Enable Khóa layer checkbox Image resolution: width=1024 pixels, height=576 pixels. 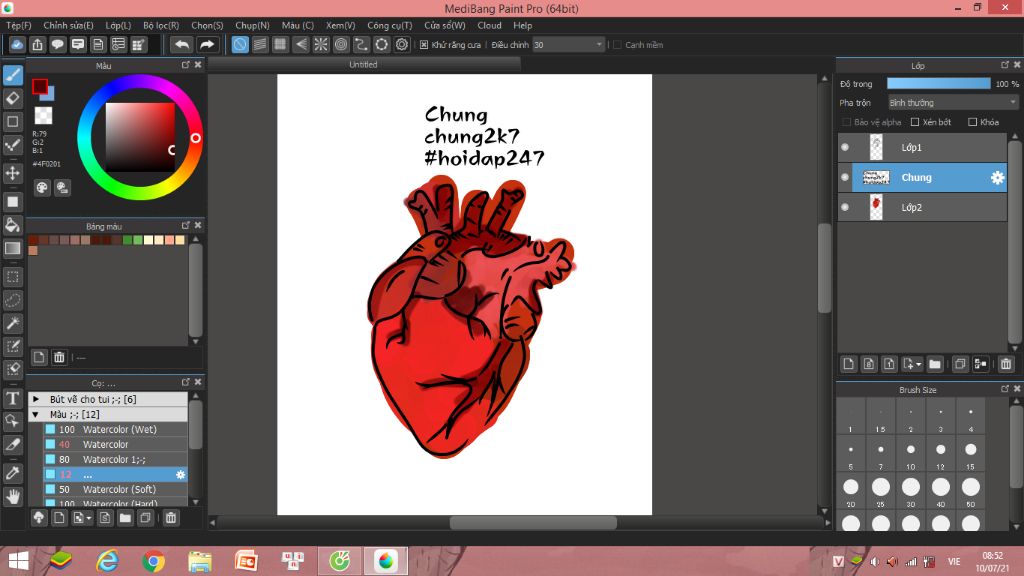point(972,122)
